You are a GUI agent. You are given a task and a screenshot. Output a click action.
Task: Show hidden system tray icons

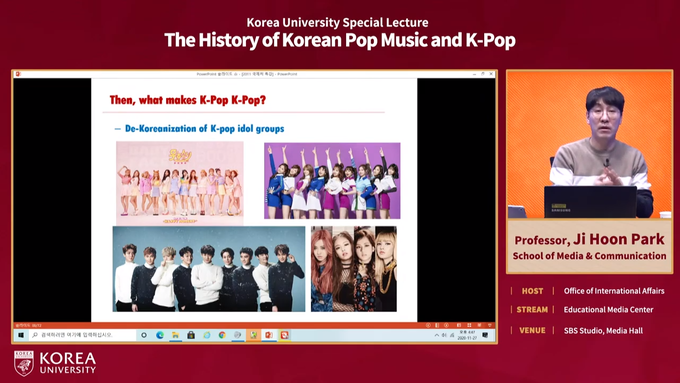click(x=436, y=335)
